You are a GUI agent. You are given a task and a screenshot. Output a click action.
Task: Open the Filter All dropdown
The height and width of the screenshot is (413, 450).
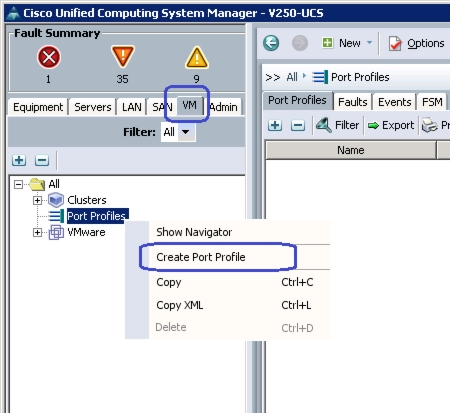[178, 132]
